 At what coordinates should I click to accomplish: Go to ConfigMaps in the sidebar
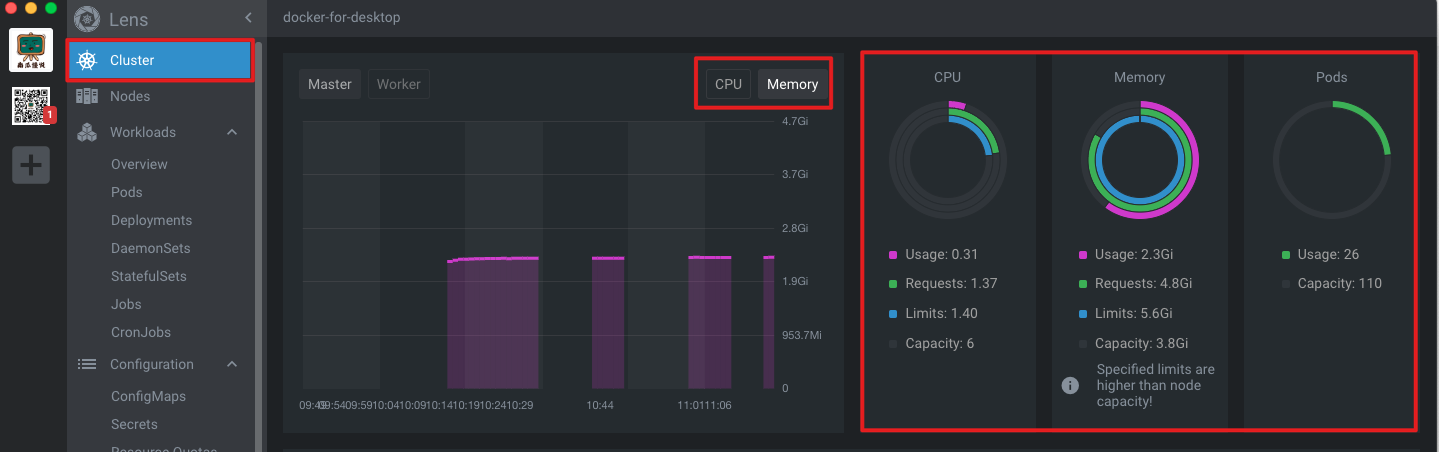pyautogui.click(x=148, y=396)
